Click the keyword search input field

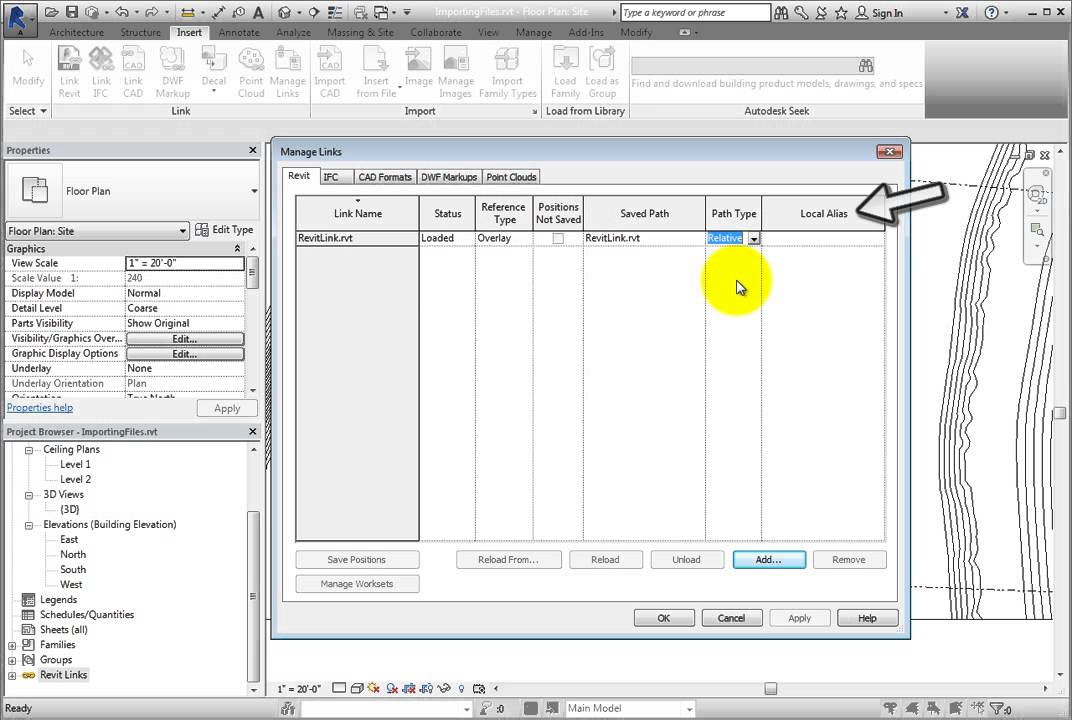click(695, 12)
